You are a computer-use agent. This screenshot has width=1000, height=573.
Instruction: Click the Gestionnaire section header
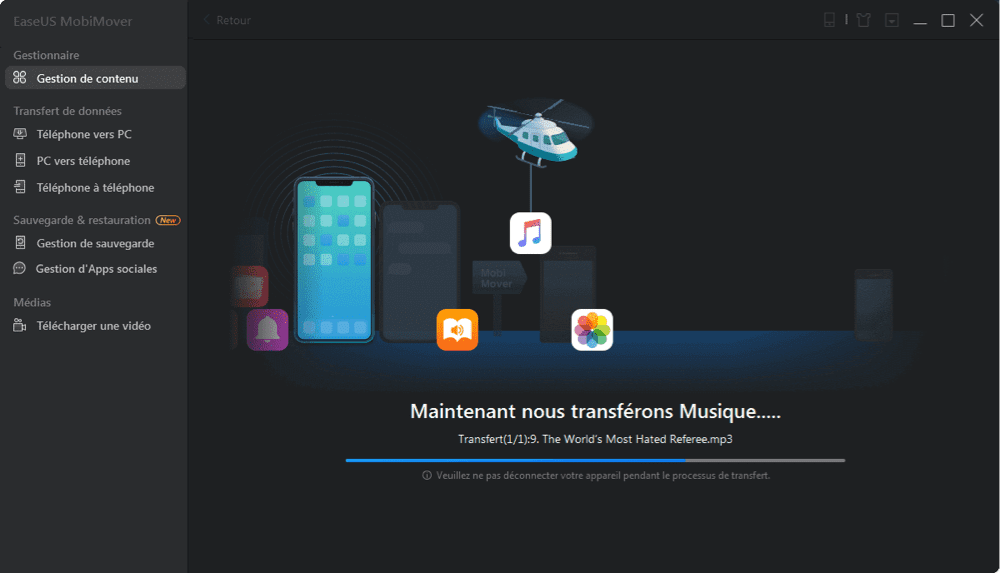point(46,56)
